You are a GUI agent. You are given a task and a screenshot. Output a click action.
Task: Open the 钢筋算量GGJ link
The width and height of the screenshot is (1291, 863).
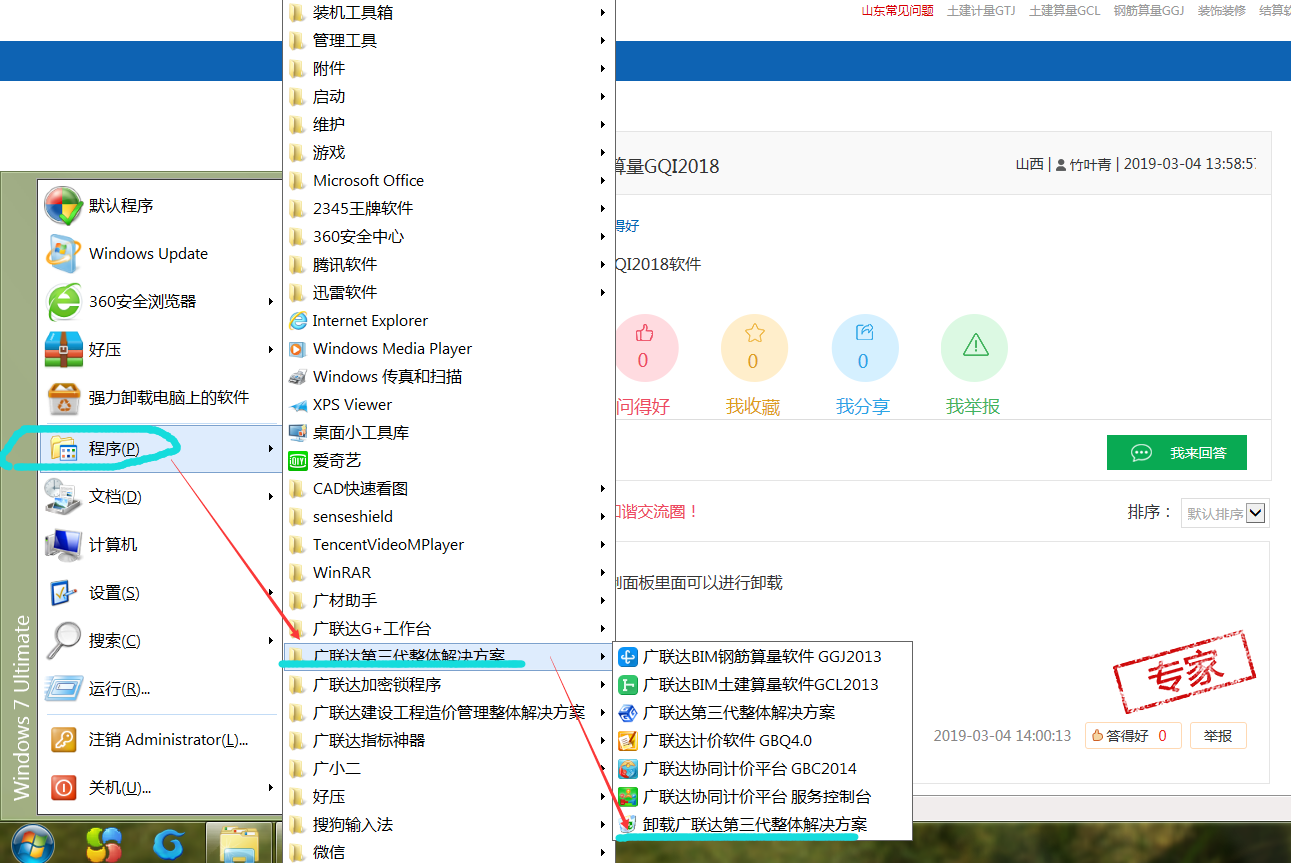(1149, 11)
